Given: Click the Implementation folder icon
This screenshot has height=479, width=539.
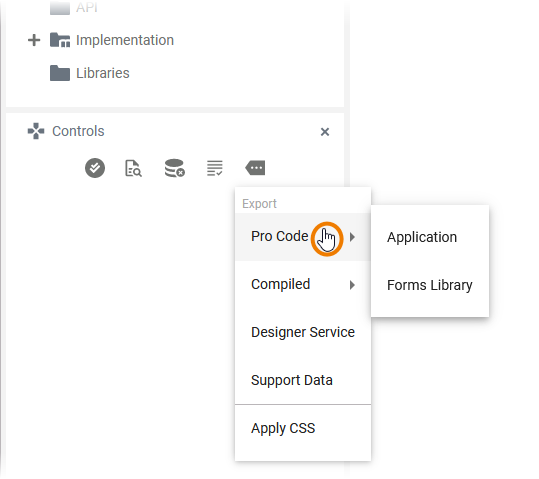Looking at the screenshot, I should pos(60,40).
